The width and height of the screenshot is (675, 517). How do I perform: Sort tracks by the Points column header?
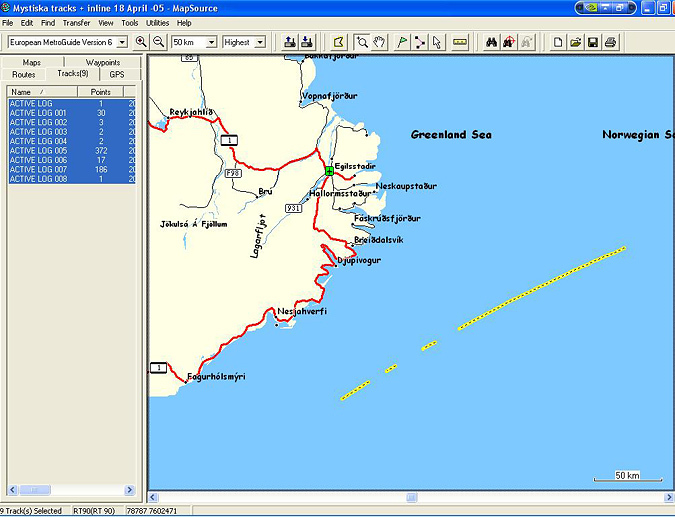(x=100, y=92)
